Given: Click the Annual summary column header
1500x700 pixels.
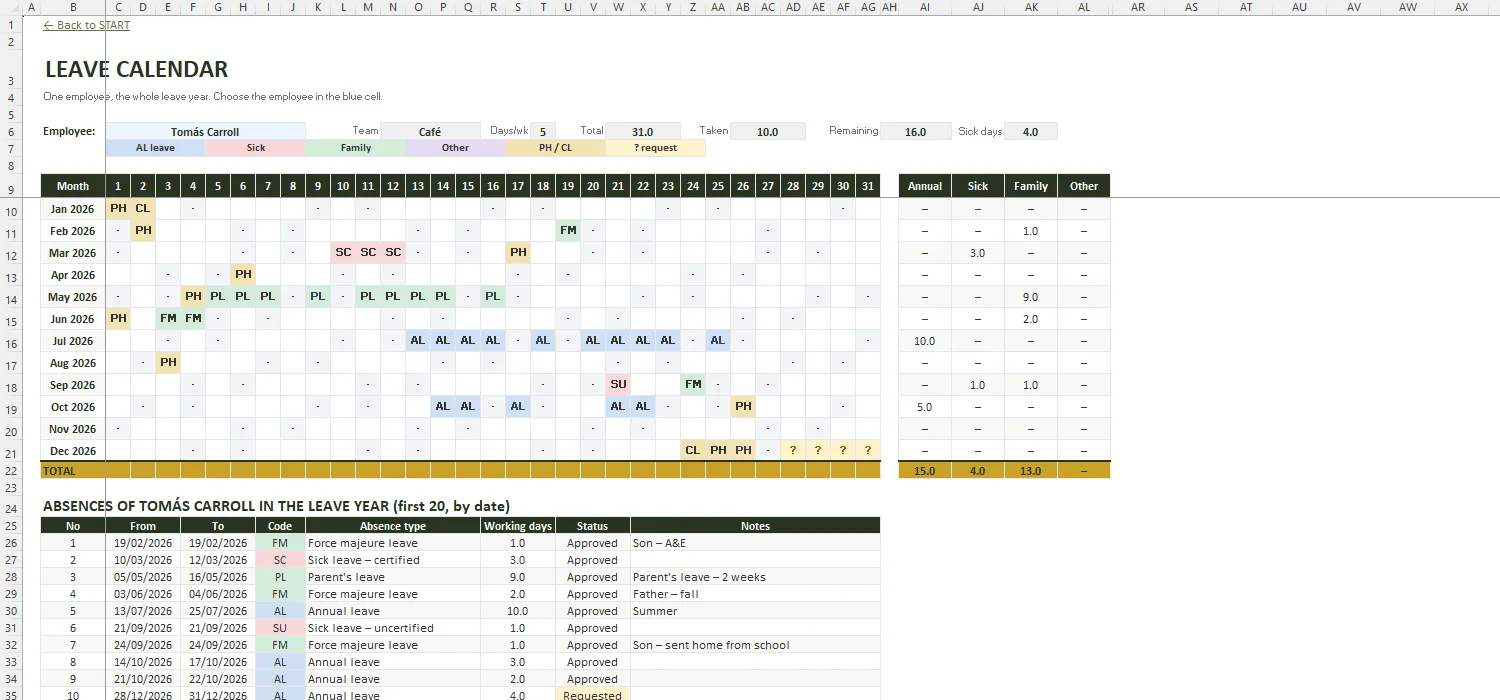Looking at the screenshot, I should tap(925, 186).
